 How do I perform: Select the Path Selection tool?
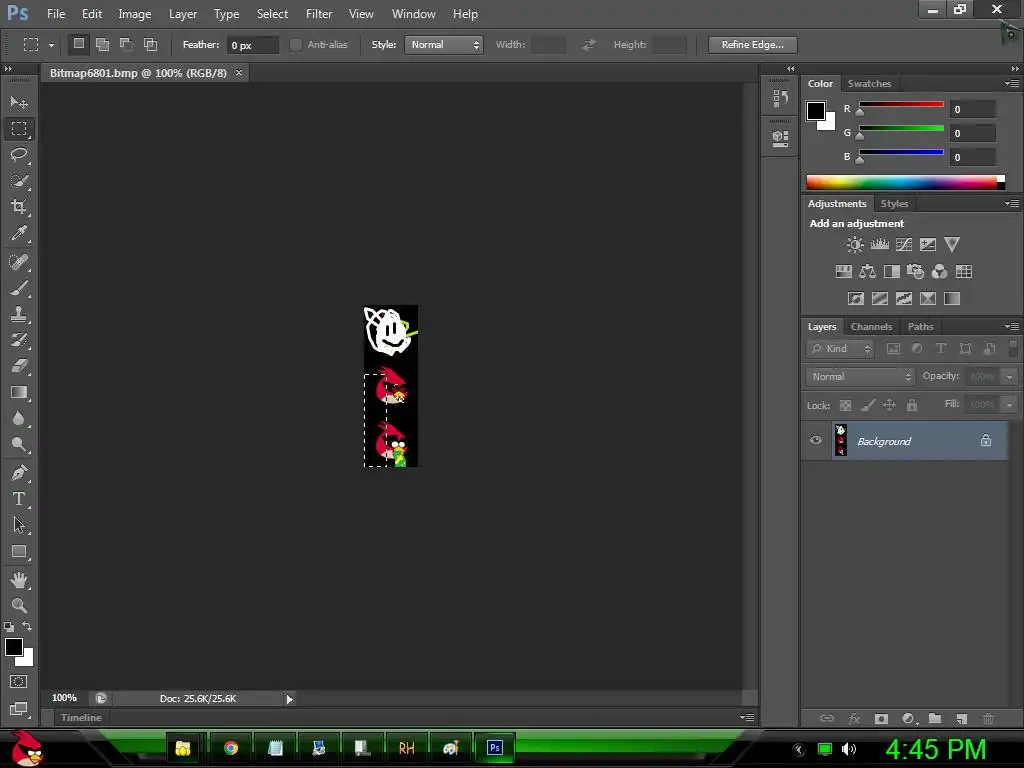tap(19, 525)
